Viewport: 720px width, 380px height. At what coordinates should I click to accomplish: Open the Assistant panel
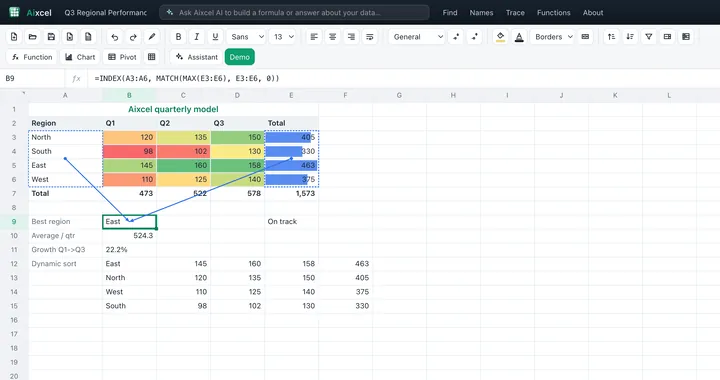197,57
